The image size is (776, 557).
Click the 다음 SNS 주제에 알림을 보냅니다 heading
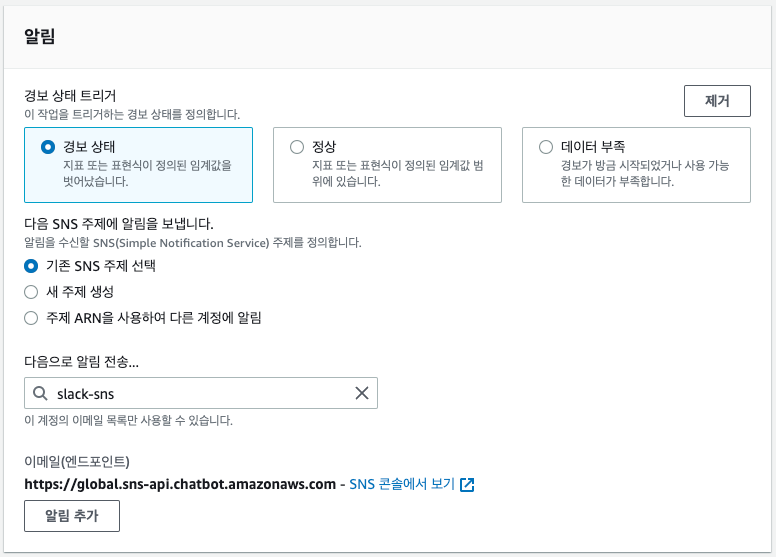coord(119,224)
